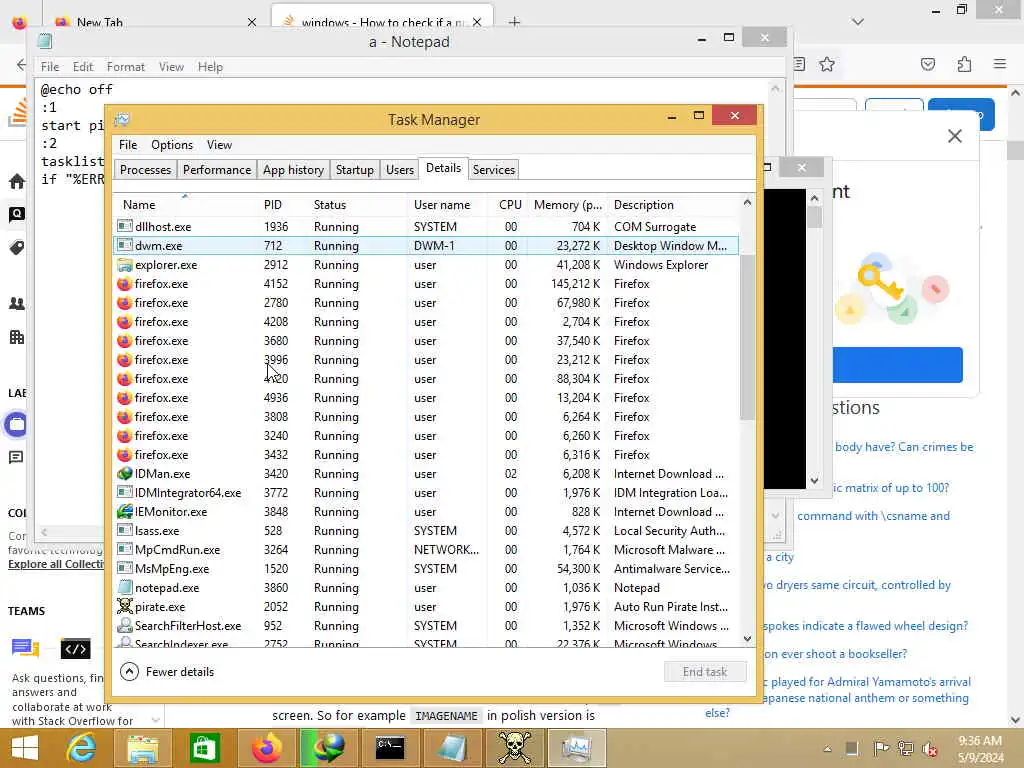This screenshot has width=1024, height=768.
Task: Click the Windows Start button
Action: click(x=25, y=748)
